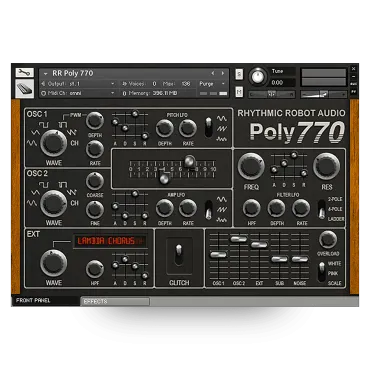Click the LAMBDA CHORUS red display

110,241
